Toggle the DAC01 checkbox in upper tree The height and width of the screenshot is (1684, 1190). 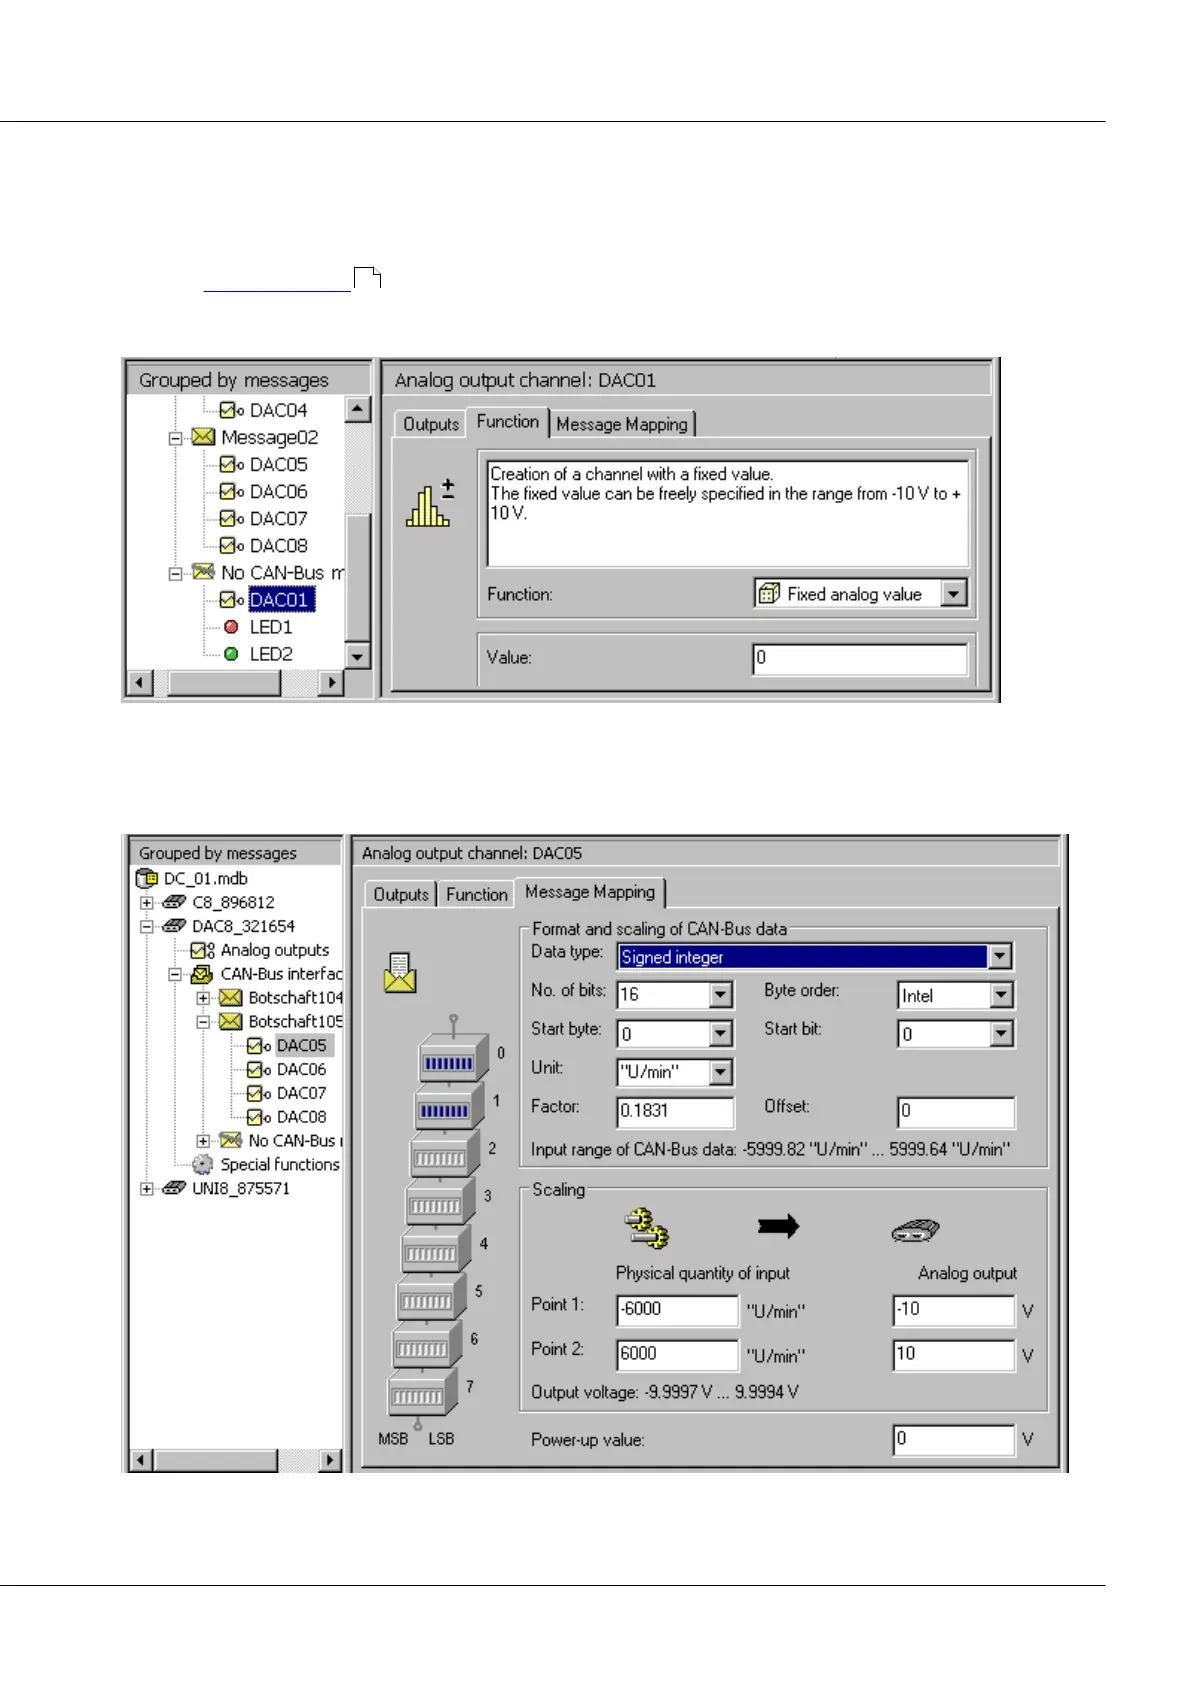pyautogui.click(x=229, y=599)
